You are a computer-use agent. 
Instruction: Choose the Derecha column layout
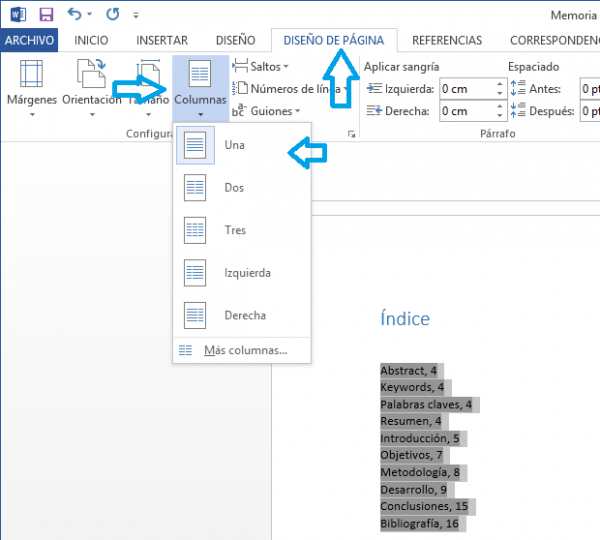pyautogui.click(x=242, y=315)
